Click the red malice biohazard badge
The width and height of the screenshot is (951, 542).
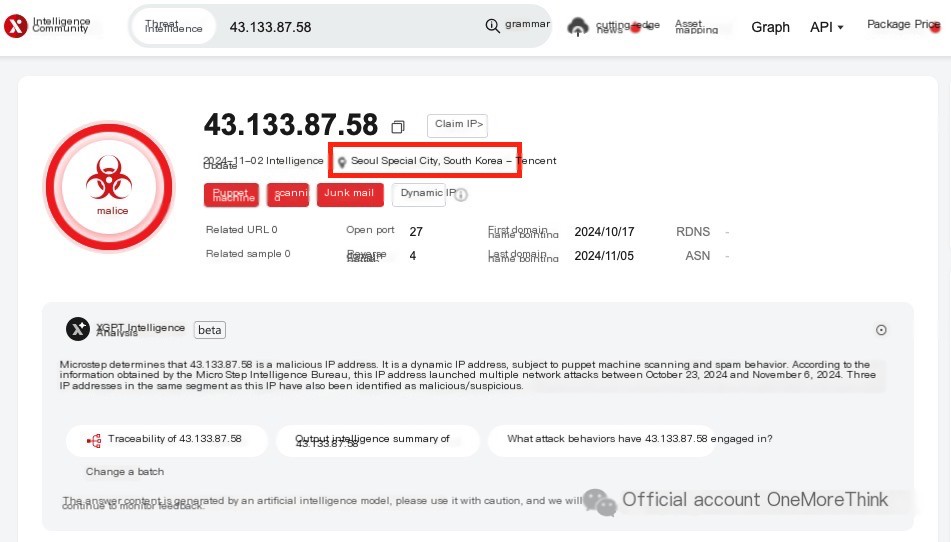pyautogui.click(x=109, y=187)
